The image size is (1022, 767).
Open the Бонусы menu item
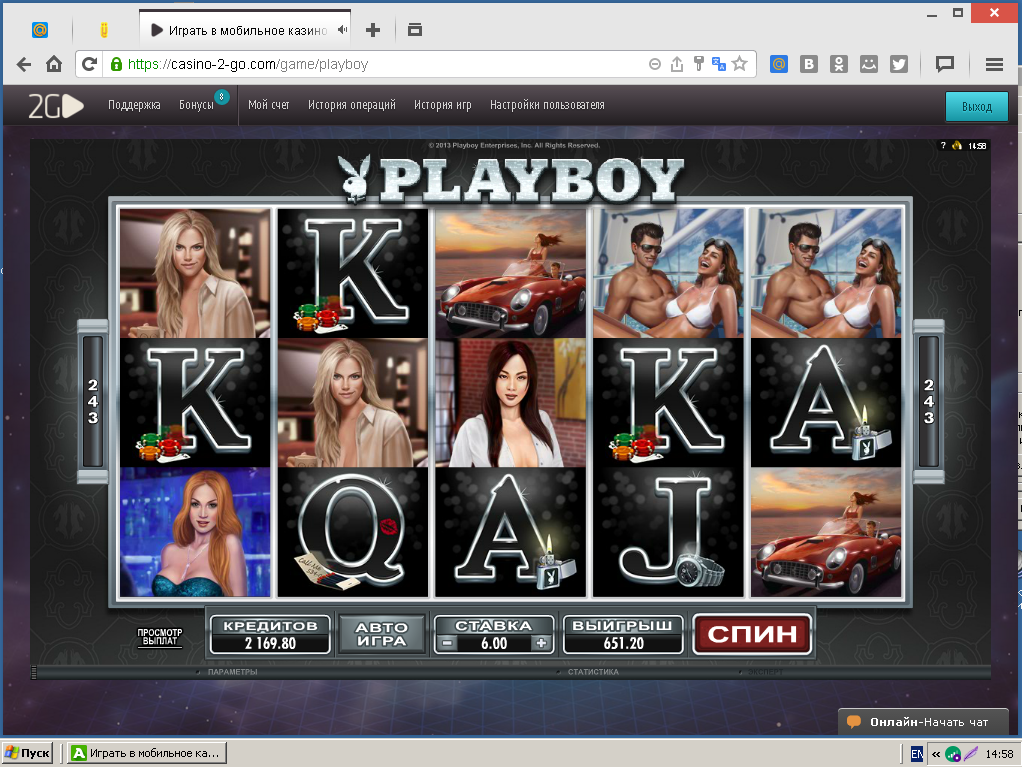point(196,105)
